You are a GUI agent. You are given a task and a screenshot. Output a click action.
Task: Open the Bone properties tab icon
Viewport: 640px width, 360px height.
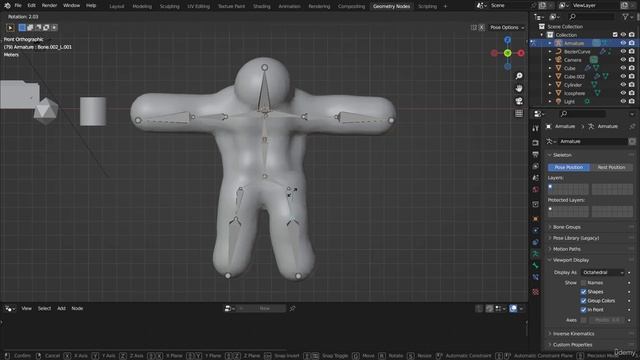[x=536, y=266]
